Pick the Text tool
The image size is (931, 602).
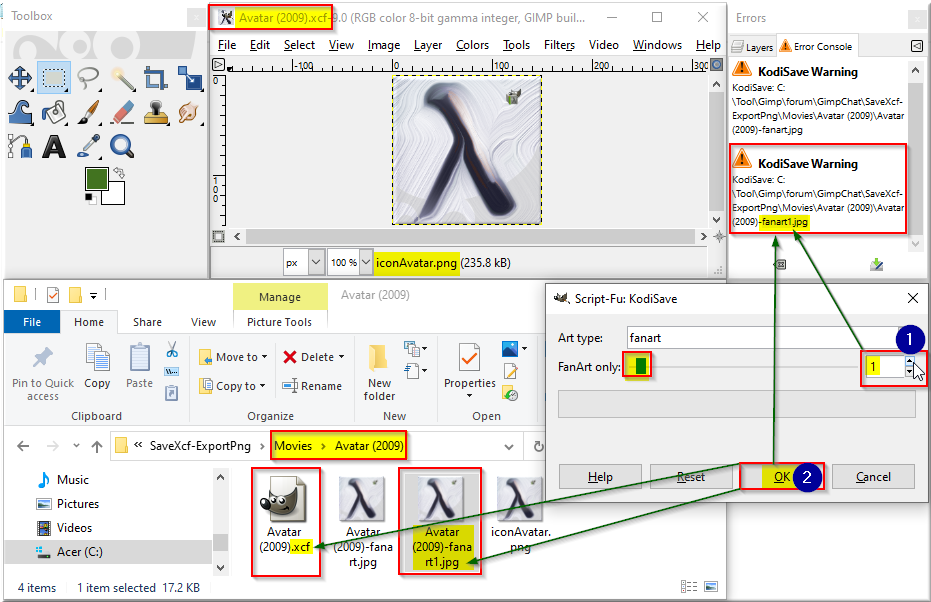[x=54, y=146]
